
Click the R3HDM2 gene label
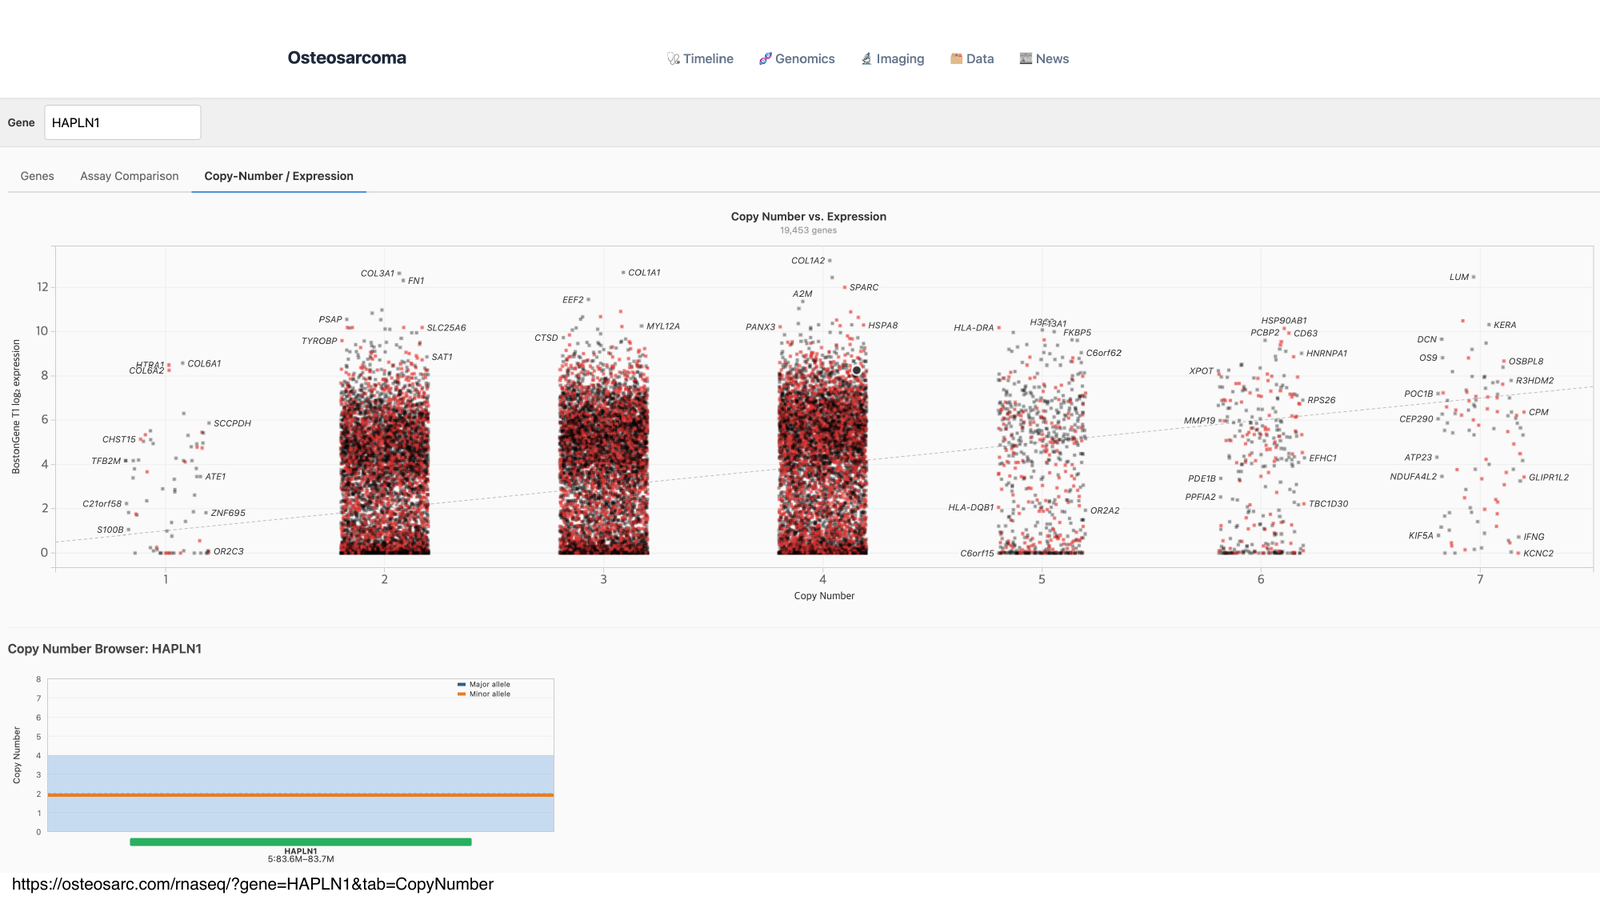(1535, 381)
